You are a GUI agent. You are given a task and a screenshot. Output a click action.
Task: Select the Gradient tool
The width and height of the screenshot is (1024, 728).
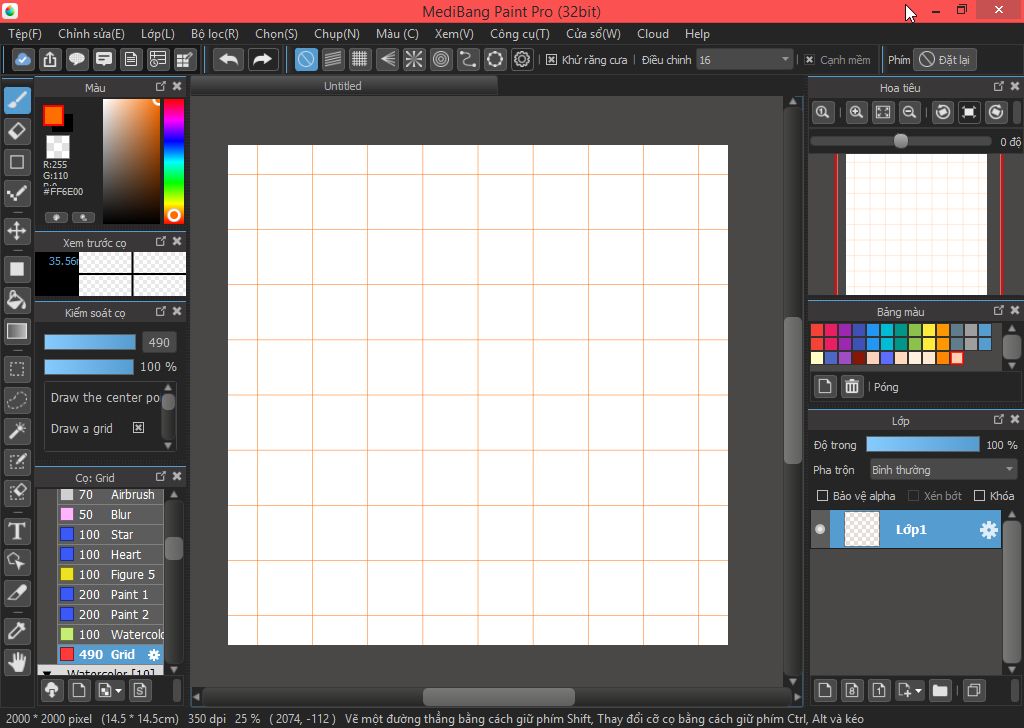17,331
